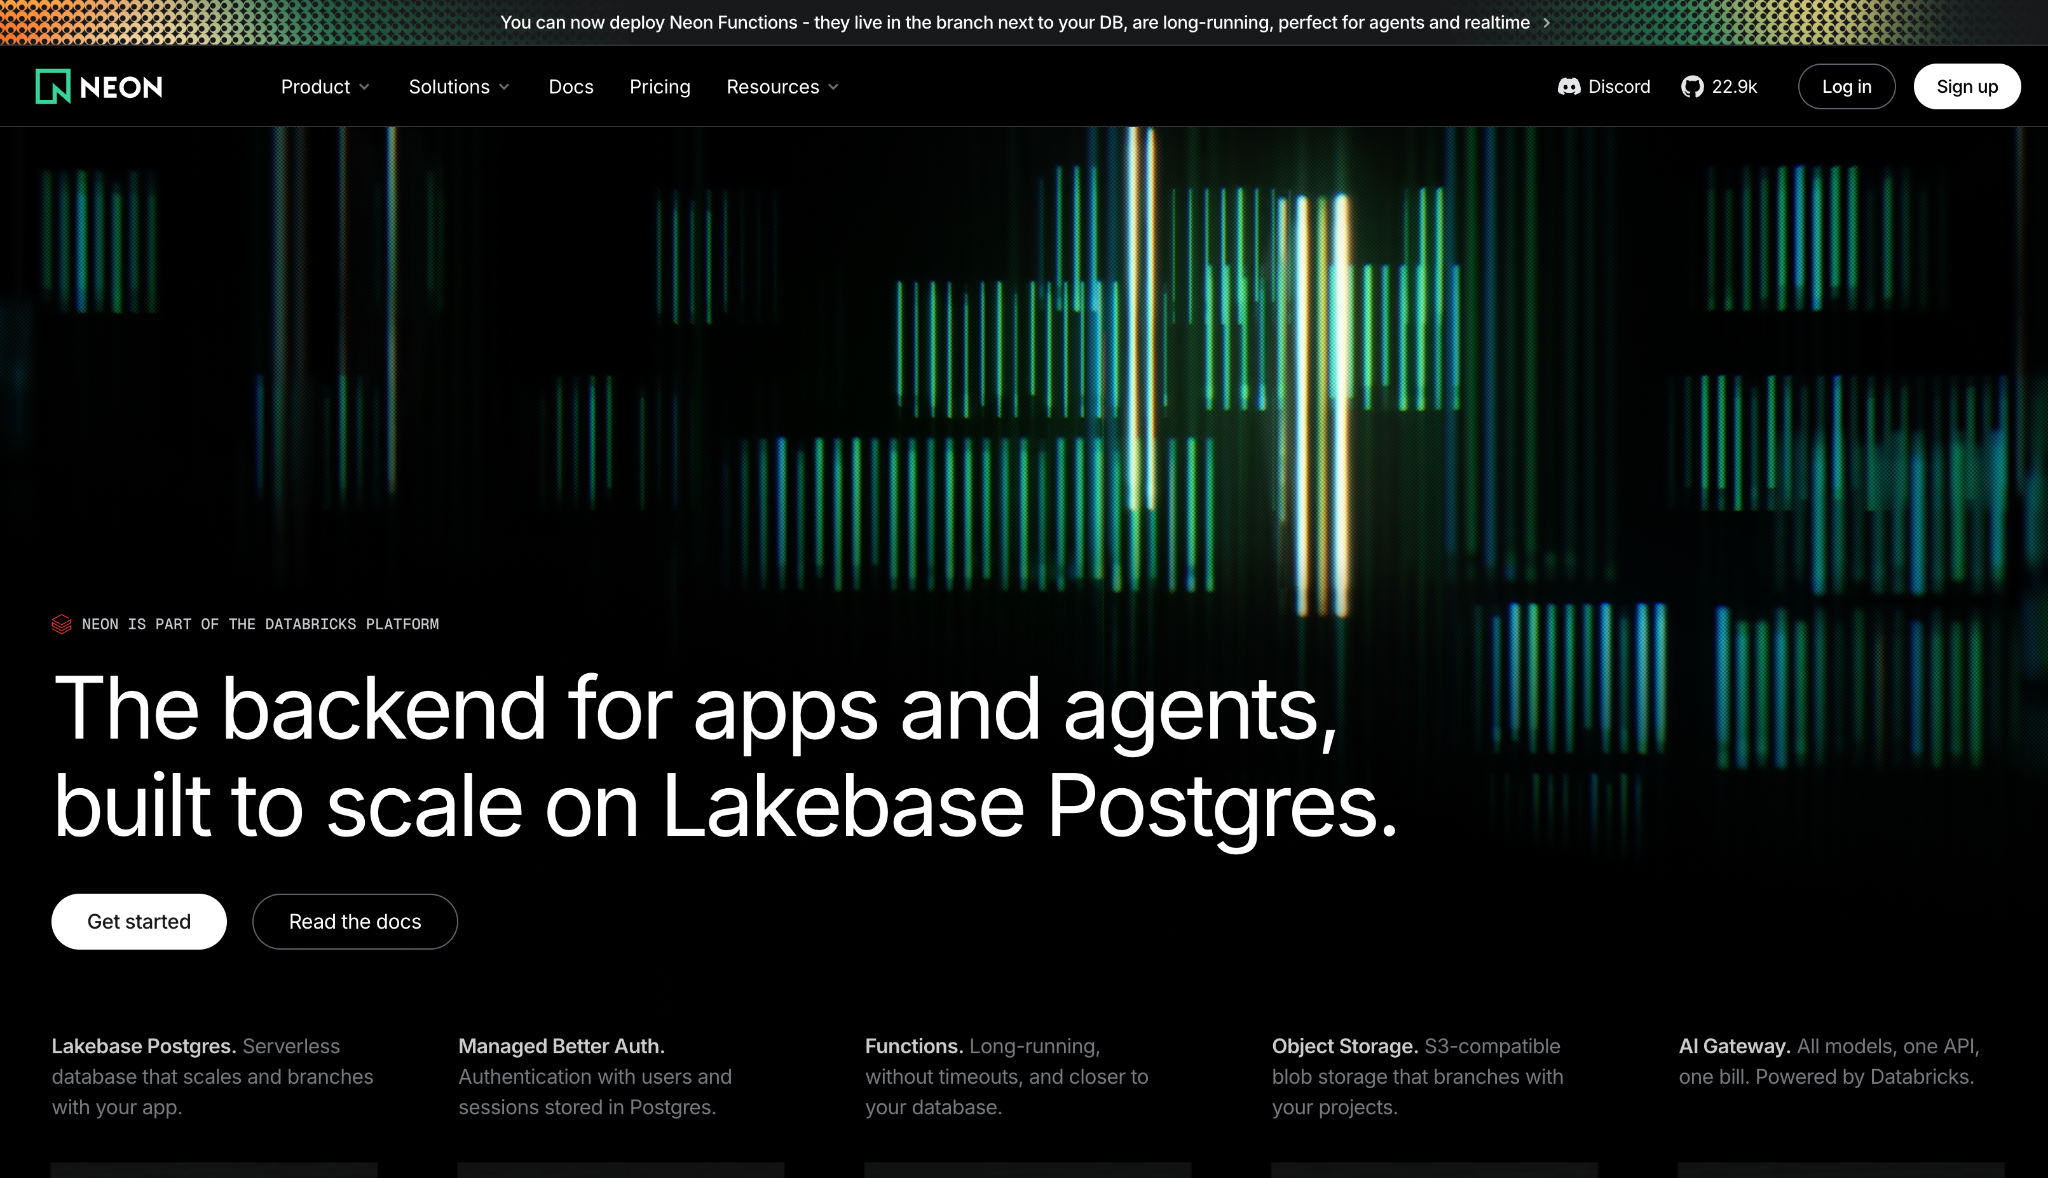
Task: Click the Log in button
Action: 1846,87
